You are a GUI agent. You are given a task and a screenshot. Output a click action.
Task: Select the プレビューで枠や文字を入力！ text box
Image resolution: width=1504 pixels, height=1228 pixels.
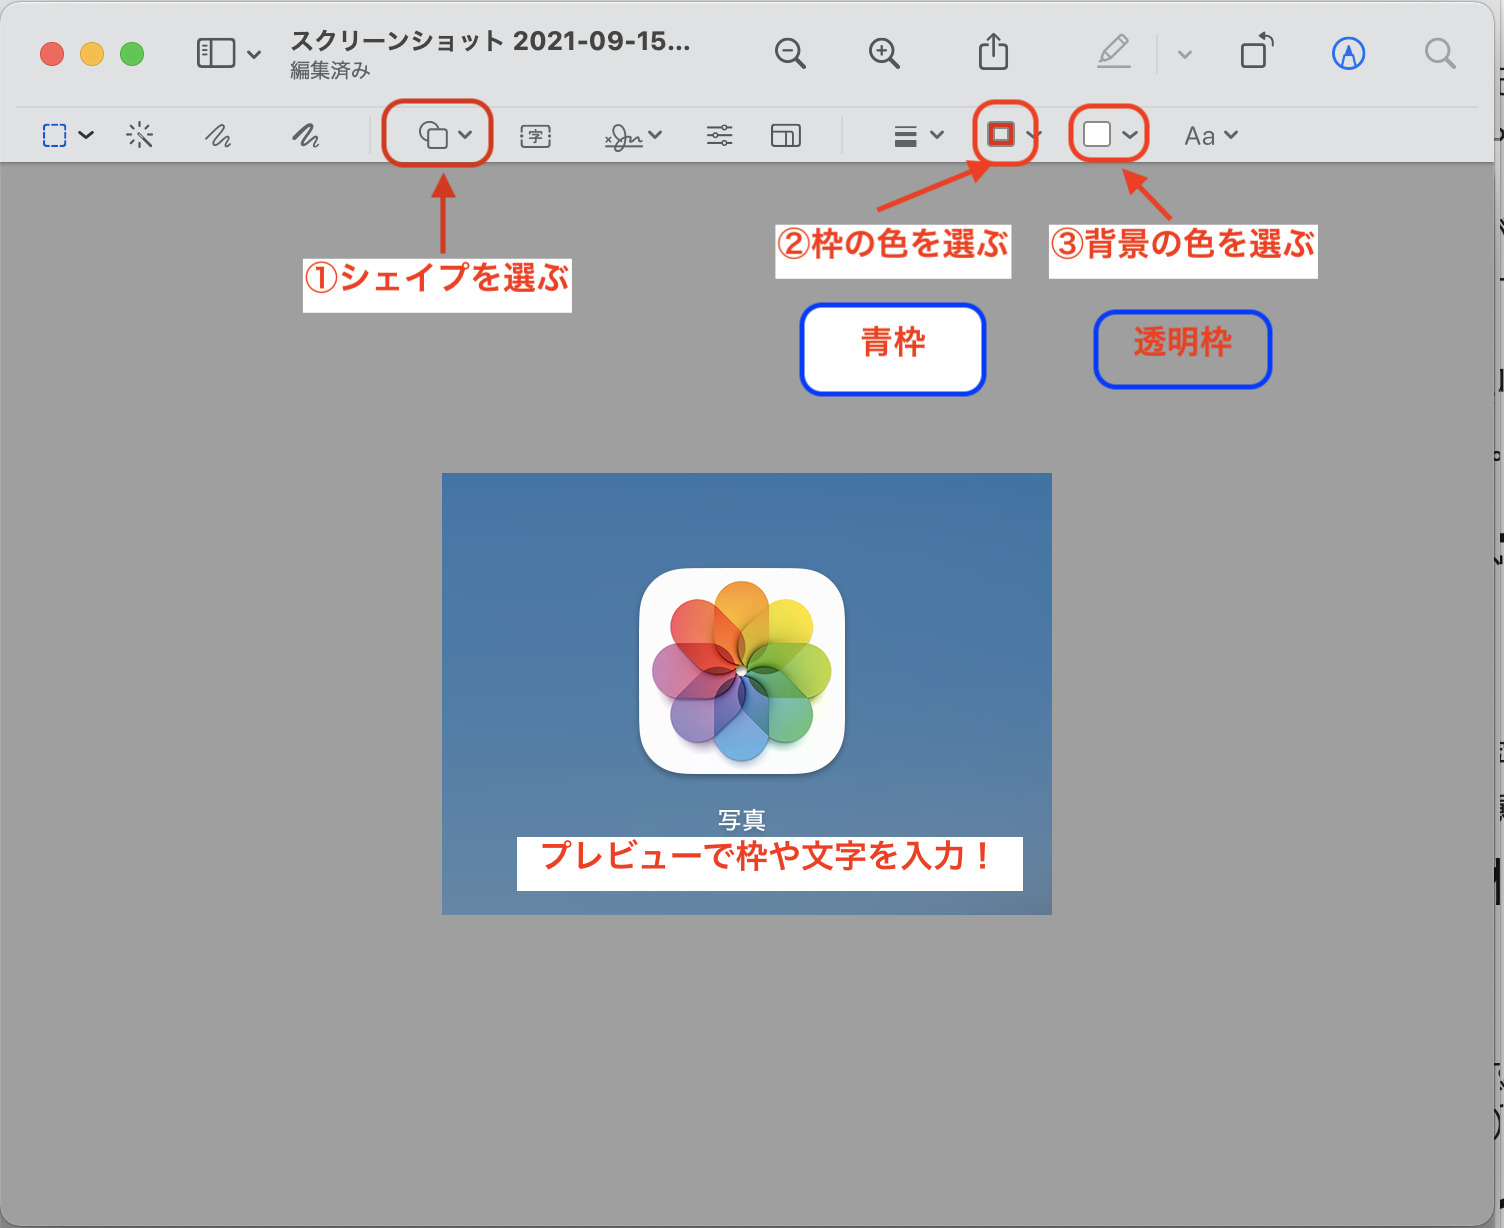[770, 863]
